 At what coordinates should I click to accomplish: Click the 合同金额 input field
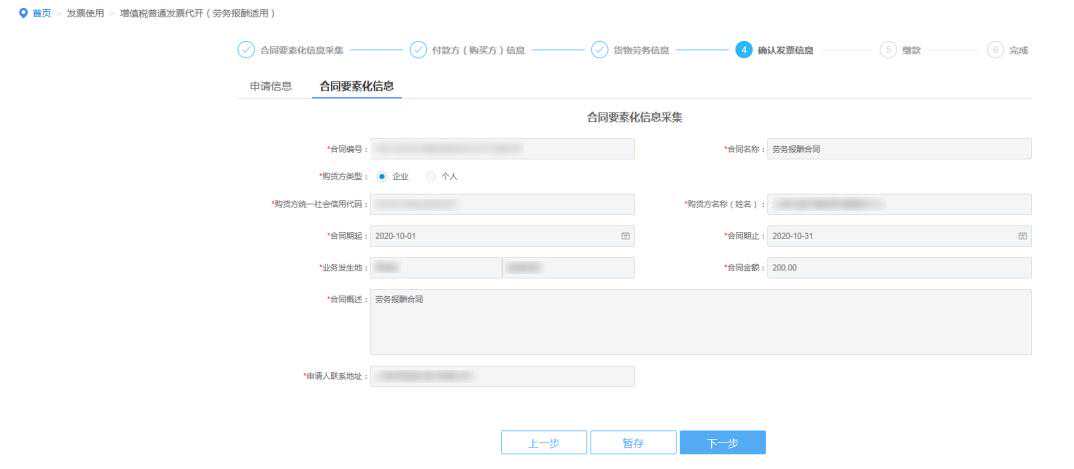point(899,268)
